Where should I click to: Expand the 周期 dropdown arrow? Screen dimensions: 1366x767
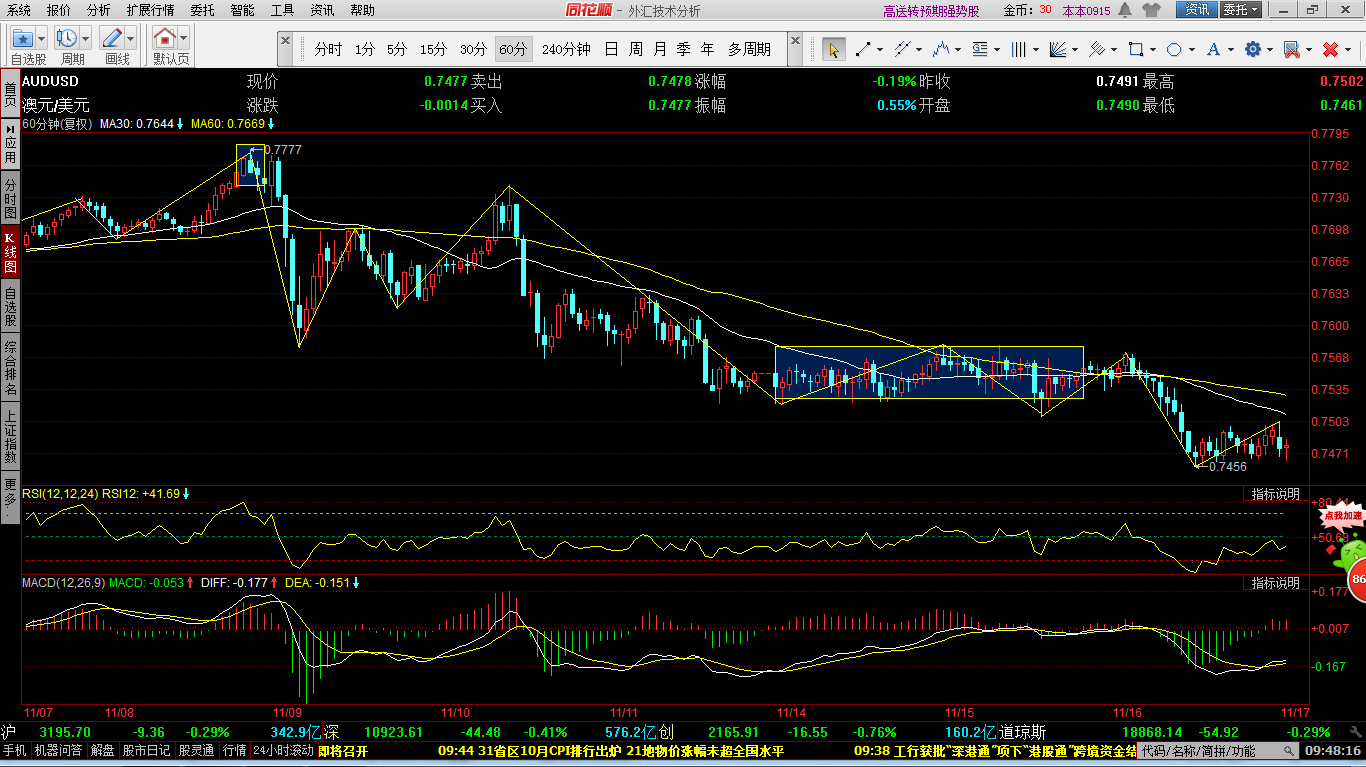pyautogui.click(x=86, y=39)
